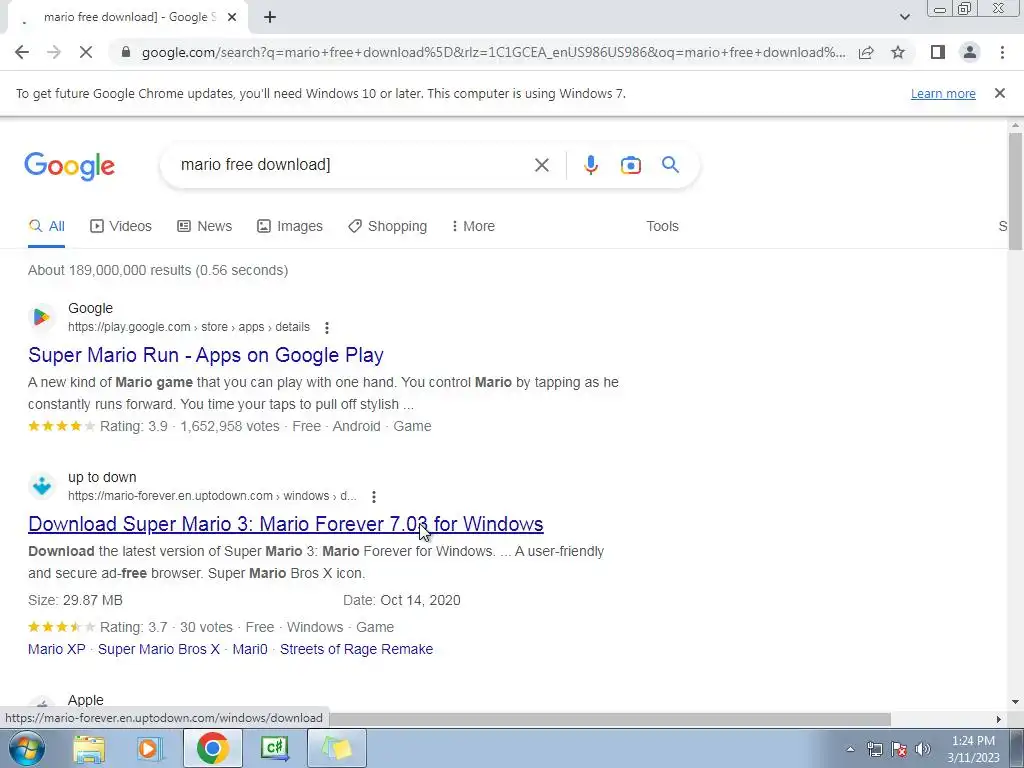
Task: Open Windows Explorer from the taskbar
Action: [89, 748]
